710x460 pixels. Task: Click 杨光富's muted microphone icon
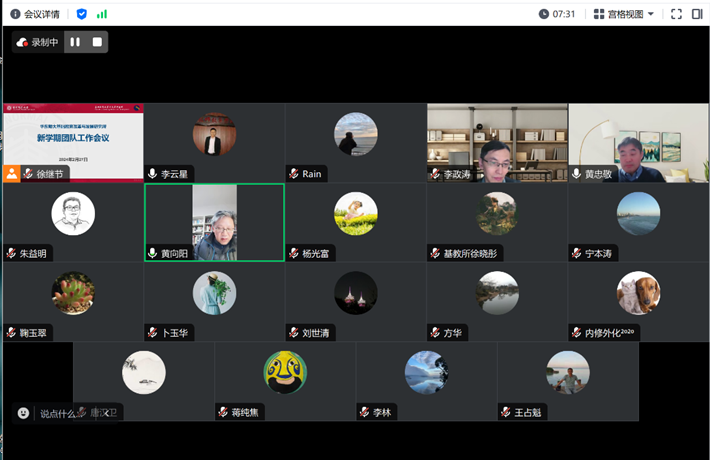(x=294, y=254)
